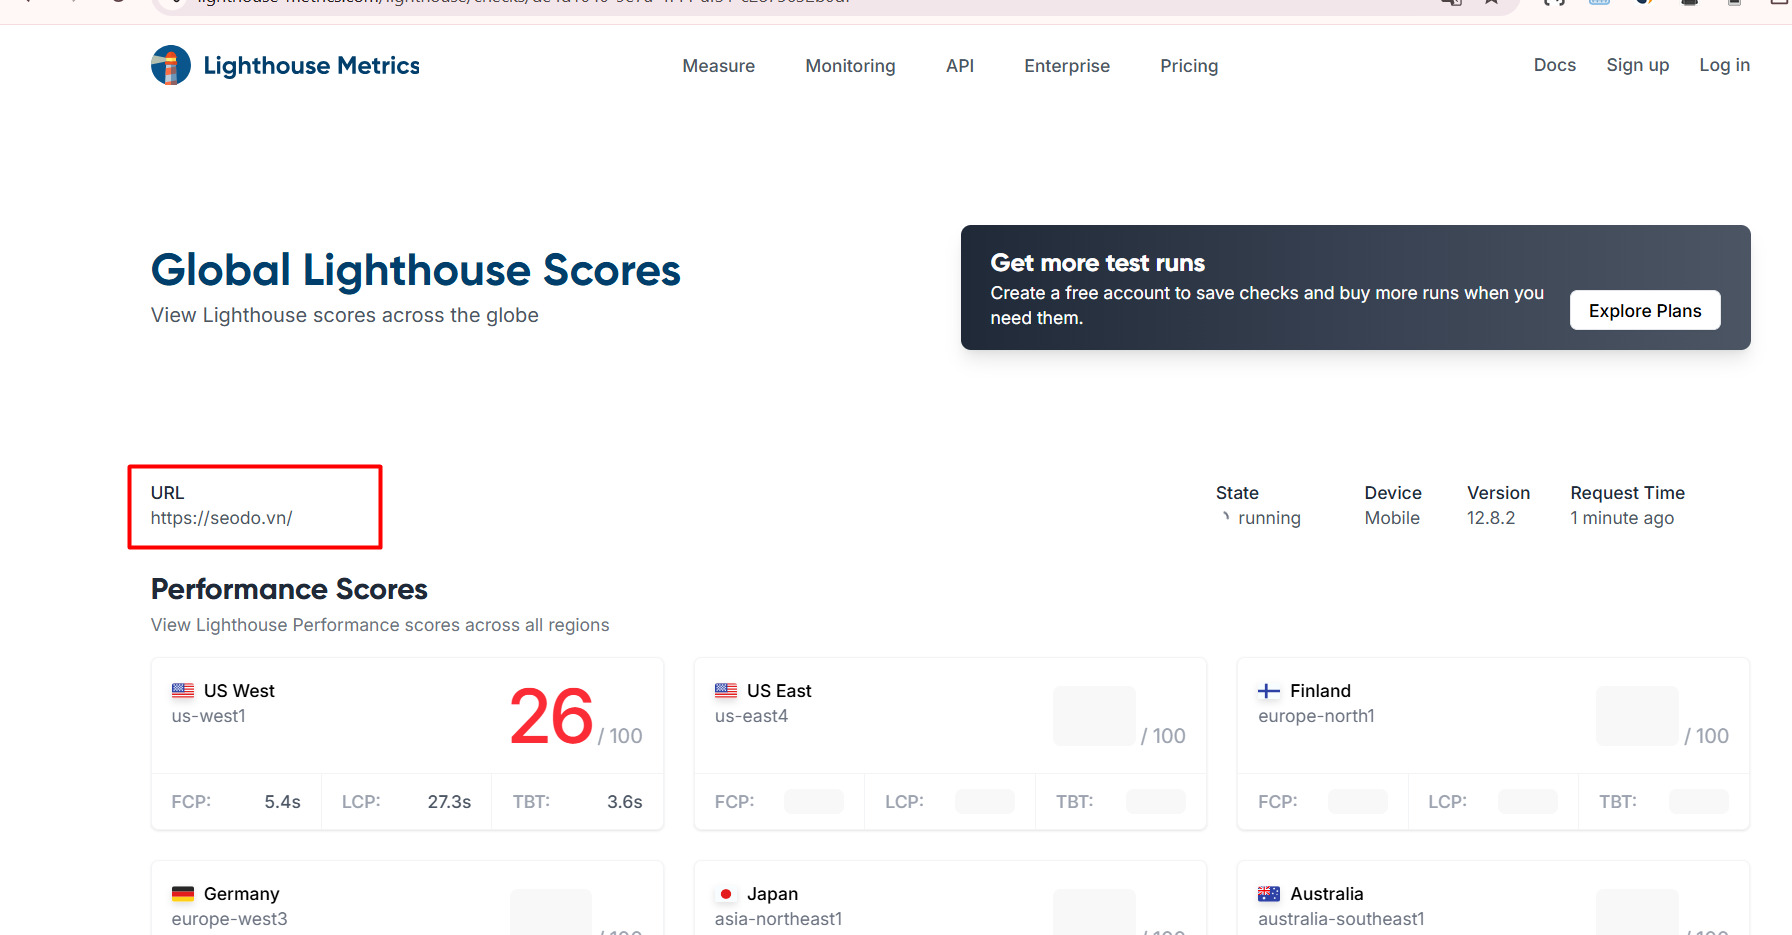Click the asia-northeast1 region code
The height and width of the screenshot is (935, 1792).
(779, 919)
